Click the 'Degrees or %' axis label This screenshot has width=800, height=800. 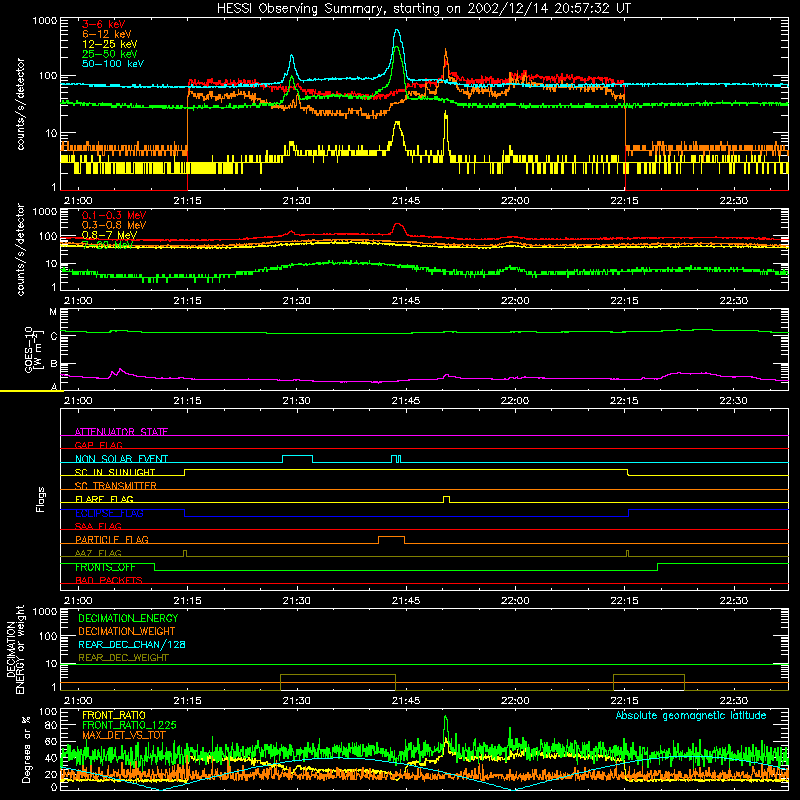(x=26, y=749)
